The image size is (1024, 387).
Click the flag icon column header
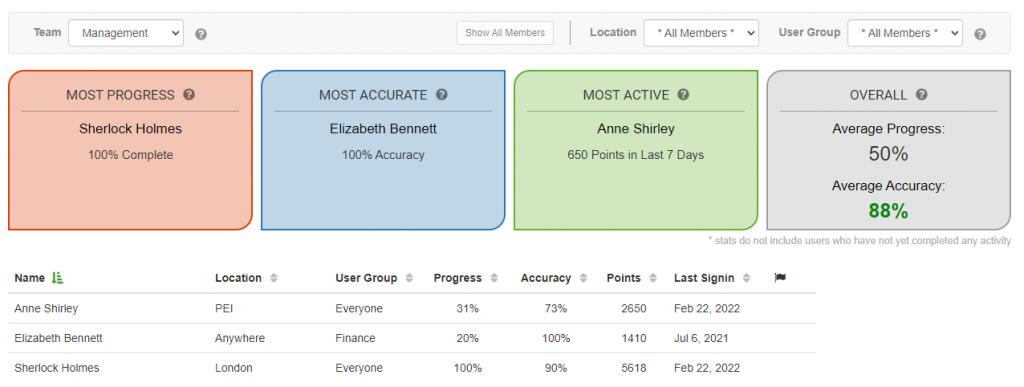tap(780, 278)
